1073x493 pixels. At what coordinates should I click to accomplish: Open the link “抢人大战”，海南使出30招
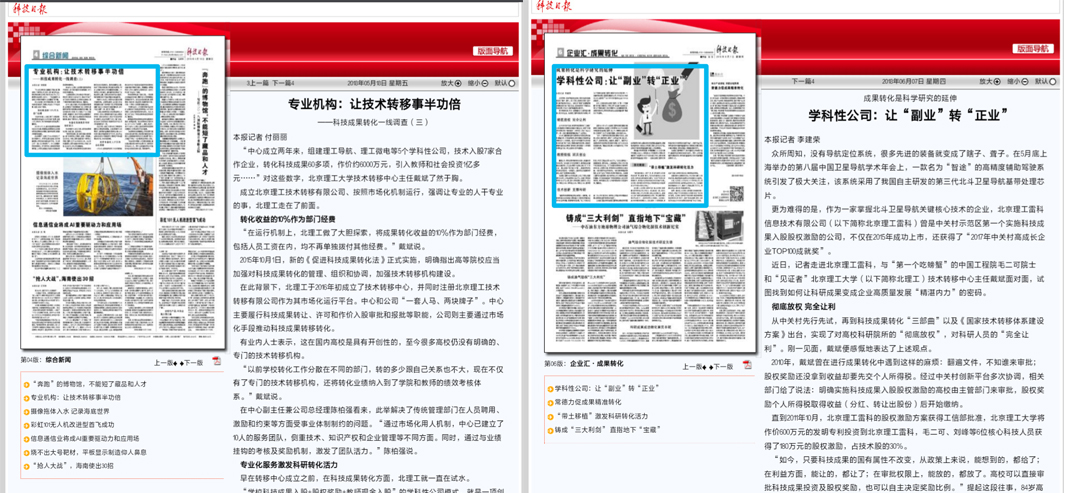point(72,465)
